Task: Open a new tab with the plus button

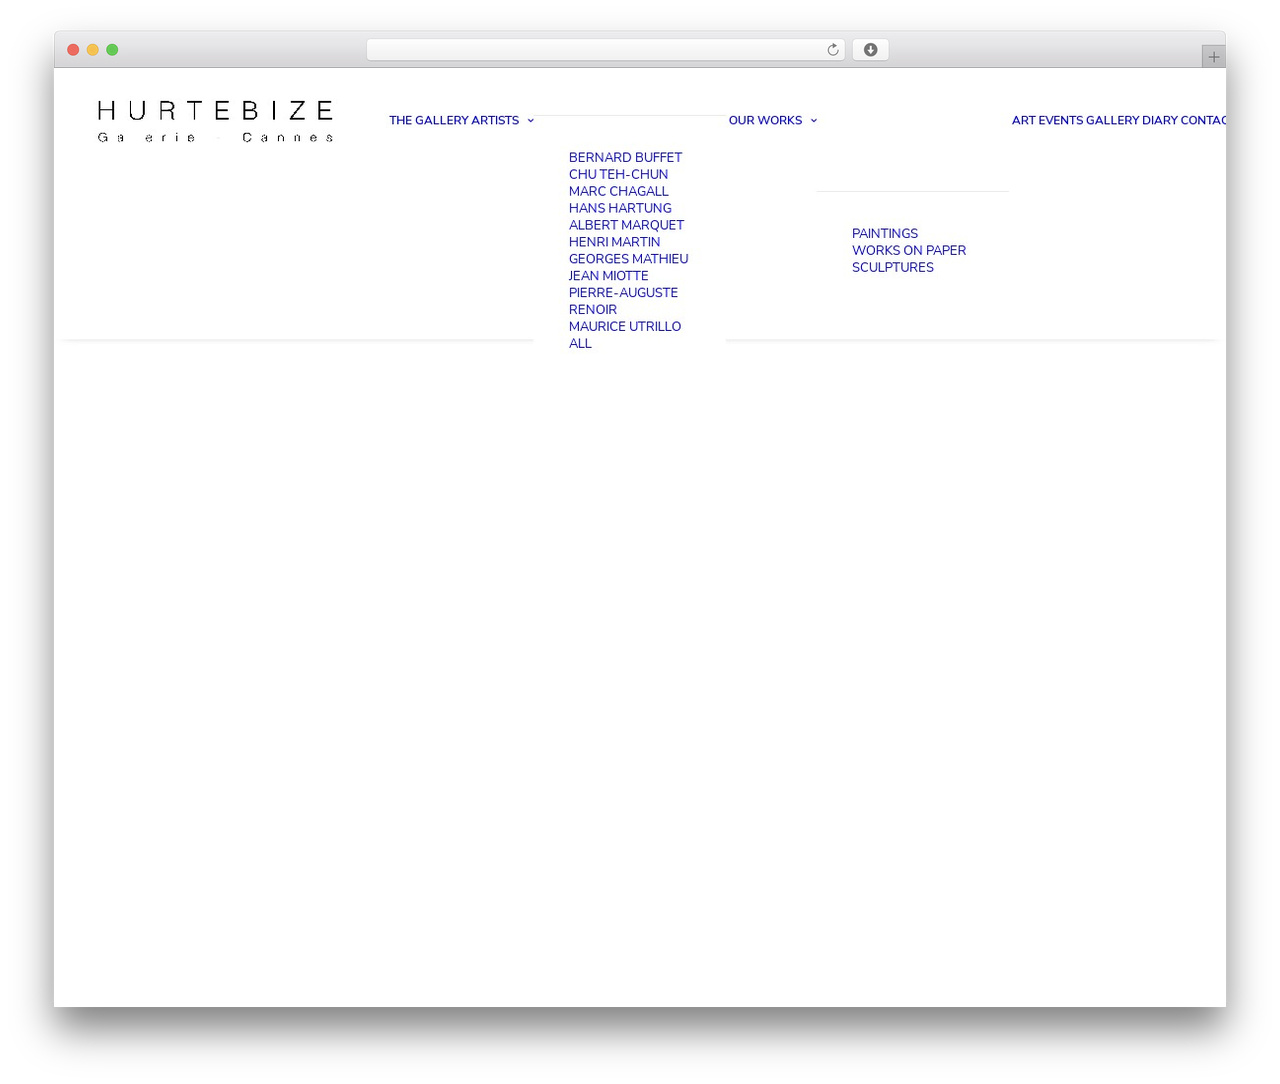Action: point(1213,57)
